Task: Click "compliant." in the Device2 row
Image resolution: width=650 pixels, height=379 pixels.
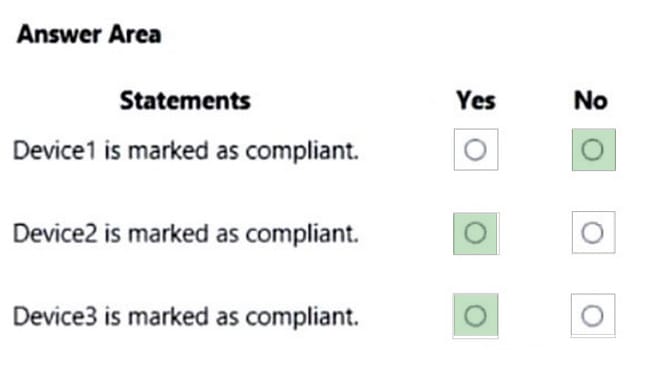Action: click(x=302, y=234)
